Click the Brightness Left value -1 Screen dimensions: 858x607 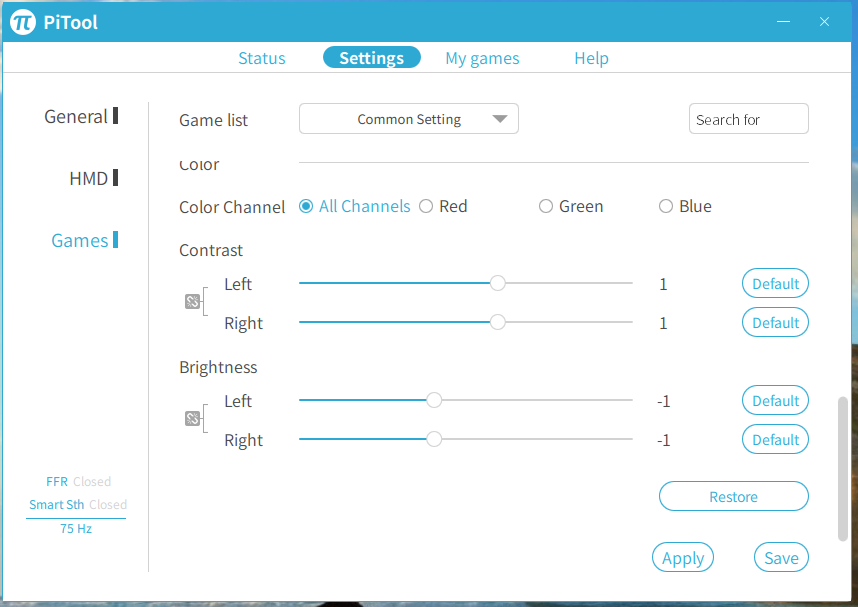pyautogui.click(x=663, y=402)
